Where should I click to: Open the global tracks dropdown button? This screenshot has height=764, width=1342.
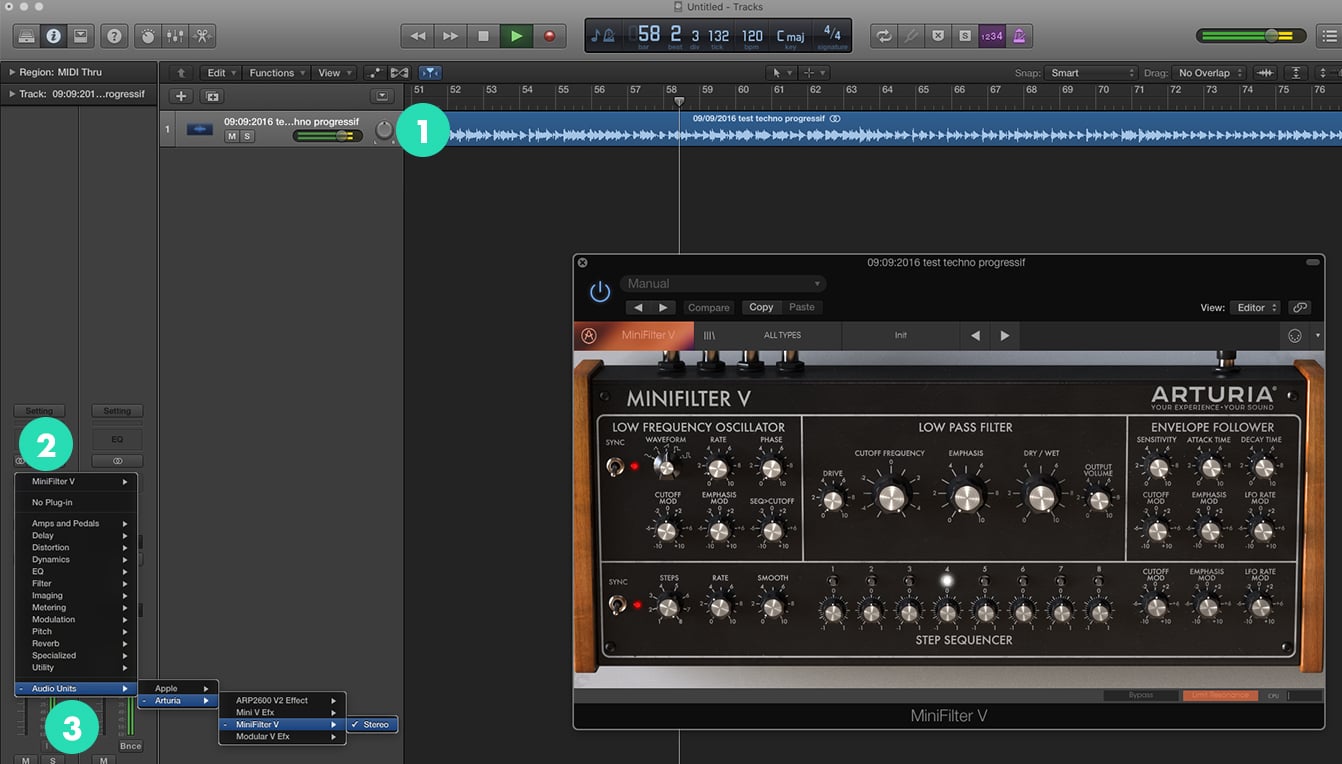coord(381,96)
